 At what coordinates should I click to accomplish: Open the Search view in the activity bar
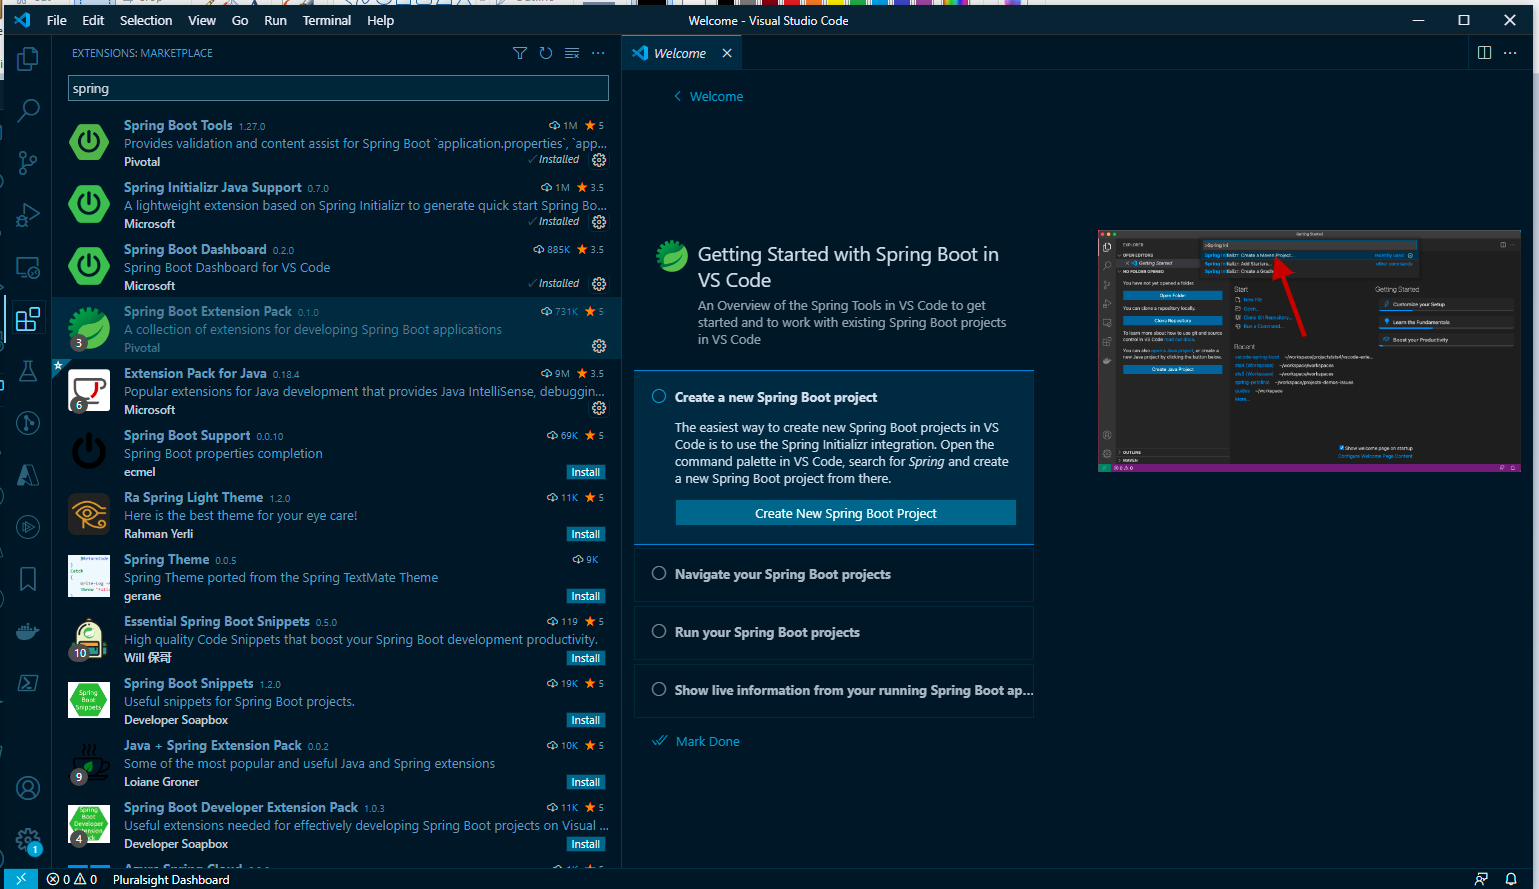[27, 110]
